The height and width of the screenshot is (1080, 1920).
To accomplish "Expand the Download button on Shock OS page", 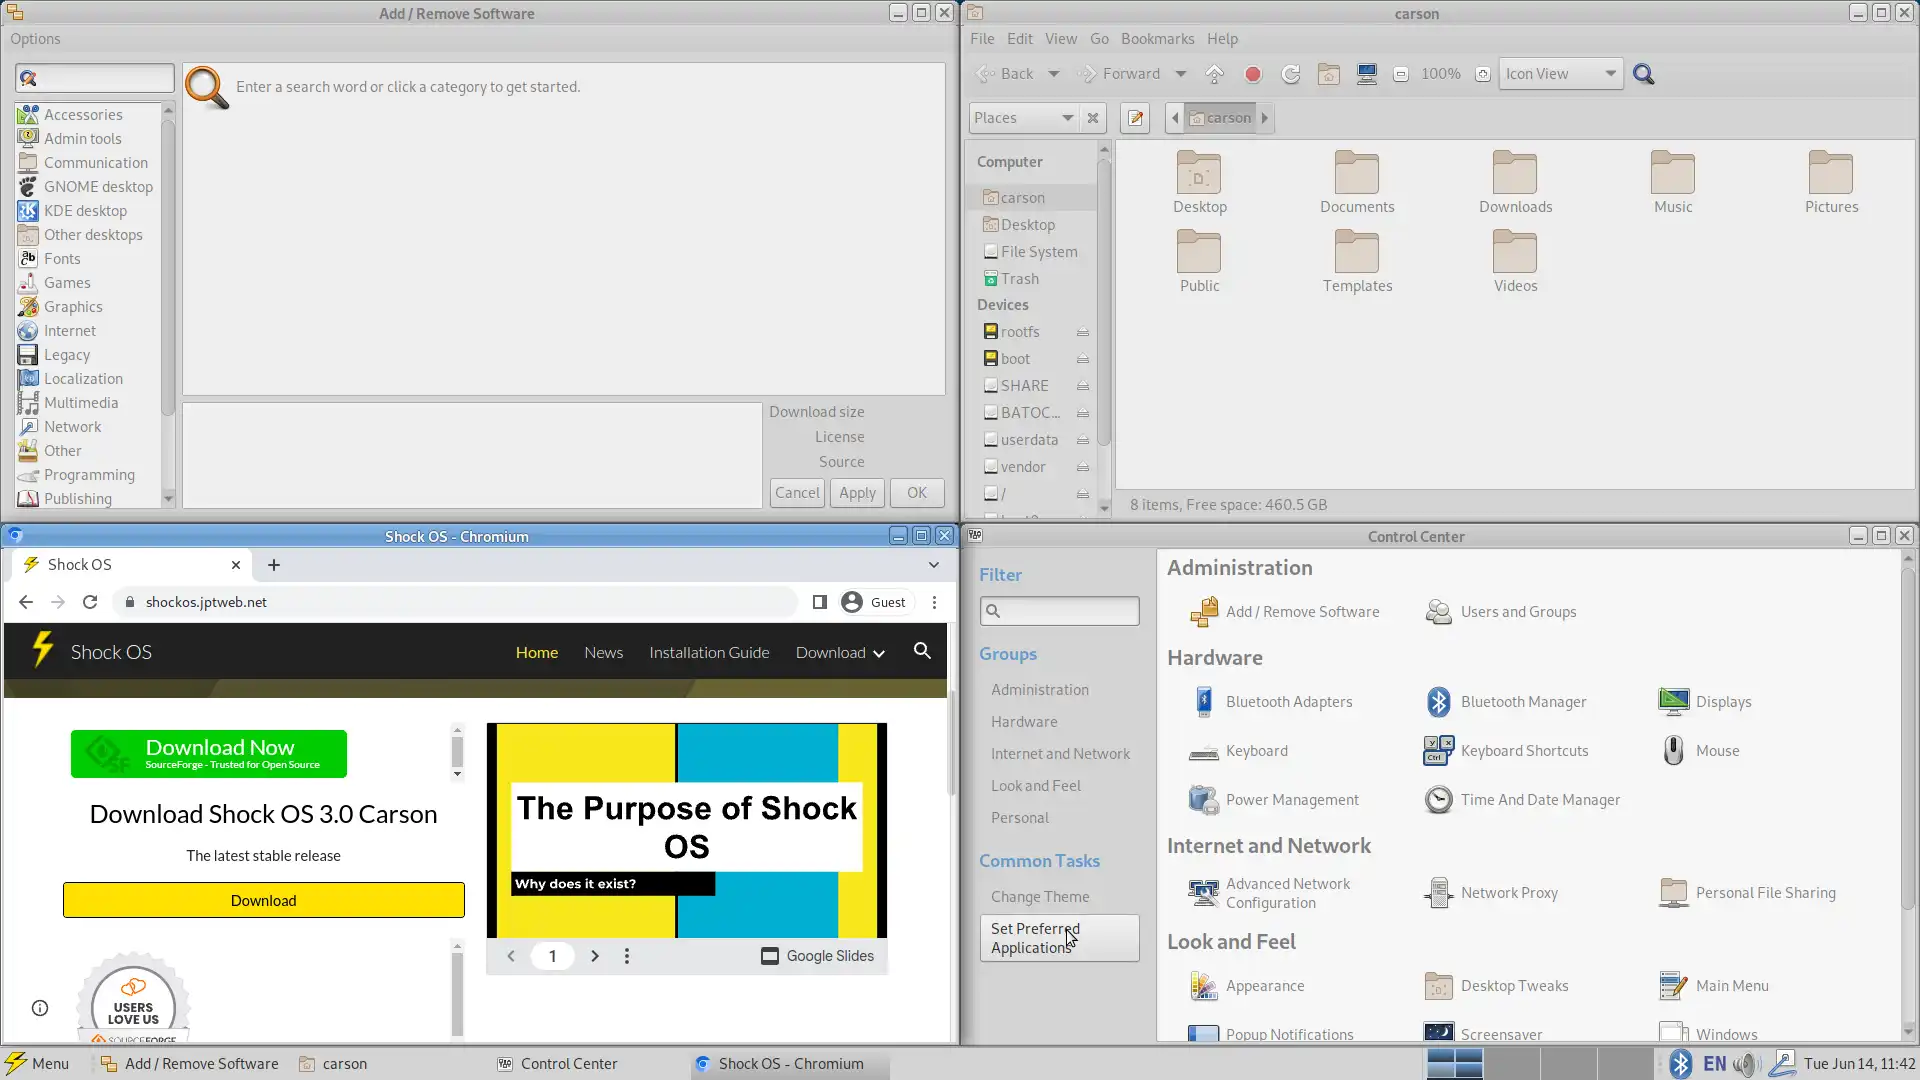I will (x=878, y=653).
